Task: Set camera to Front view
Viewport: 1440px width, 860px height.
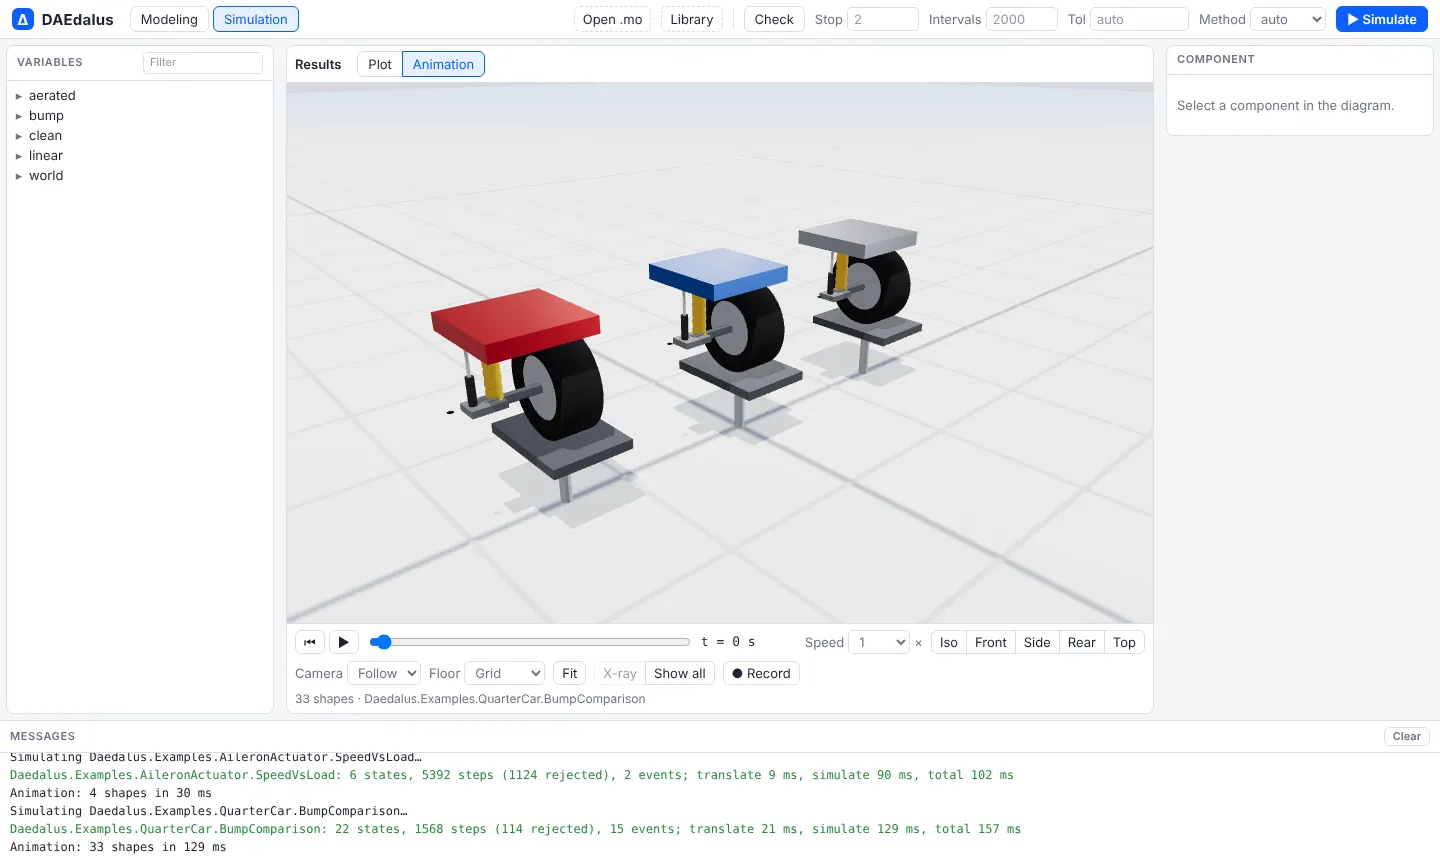Action: coord(991,642)
